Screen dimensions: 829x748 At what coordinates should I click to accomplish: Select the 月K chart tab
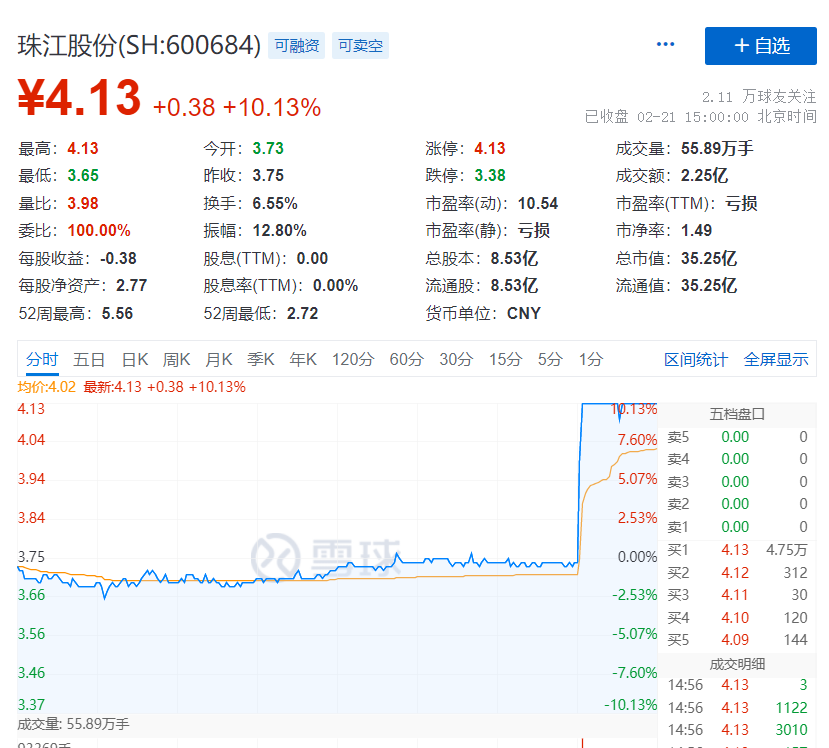point(219,360)
